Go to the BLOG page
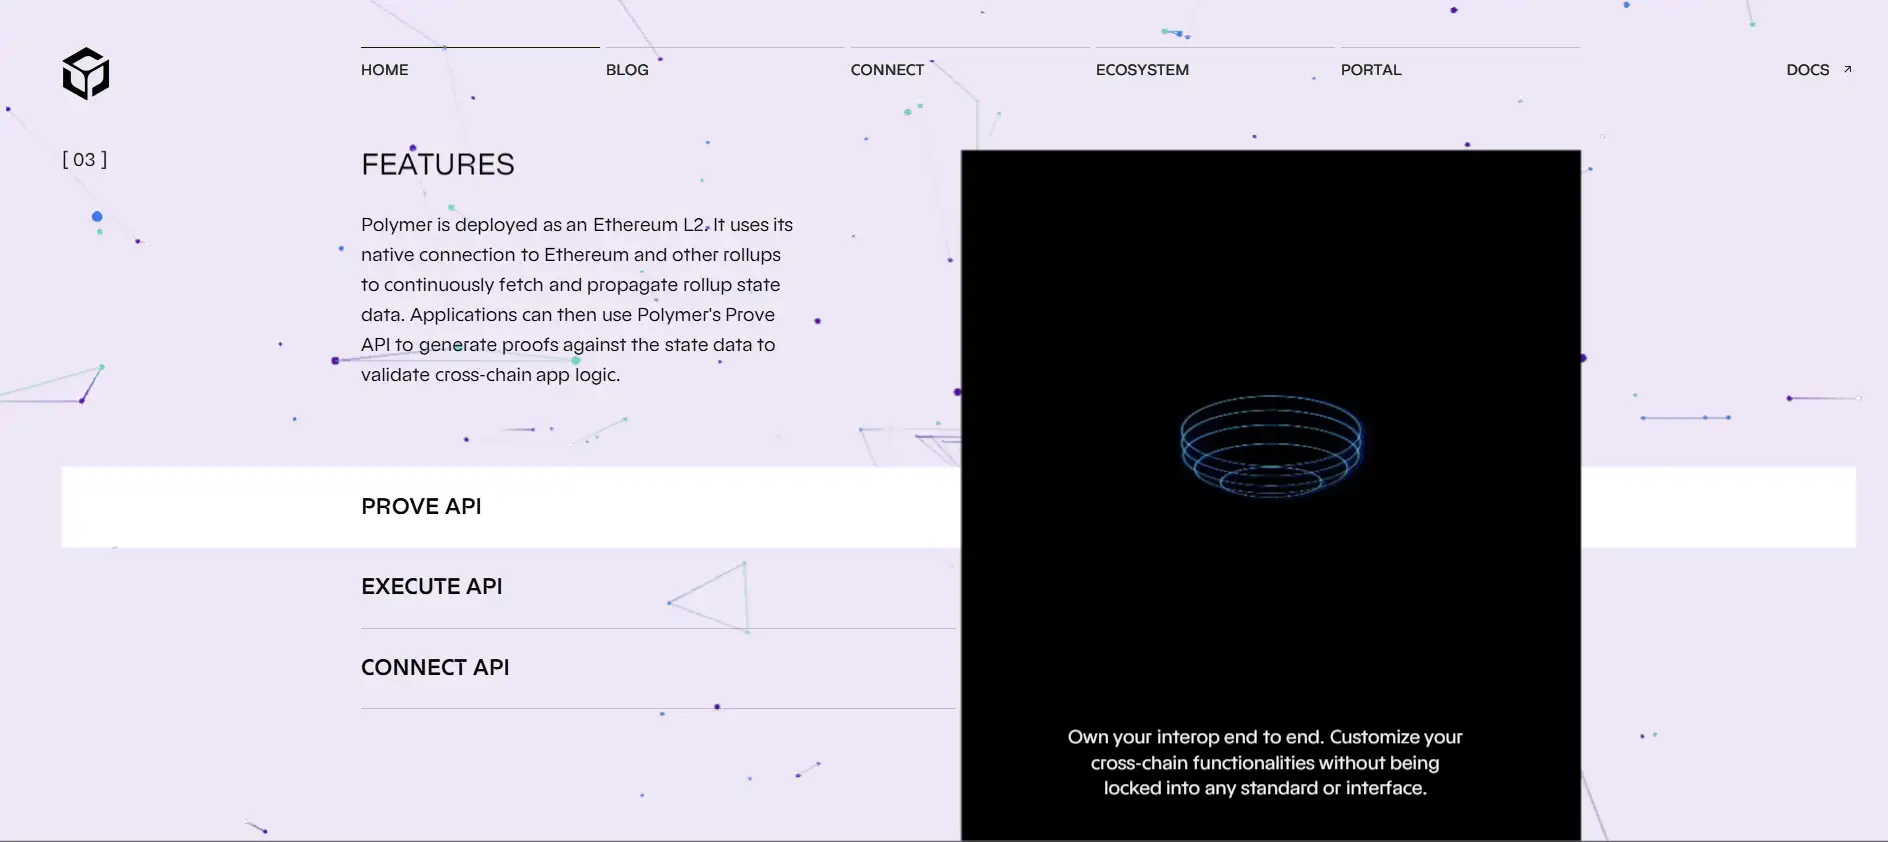 (x=627, y=70)
